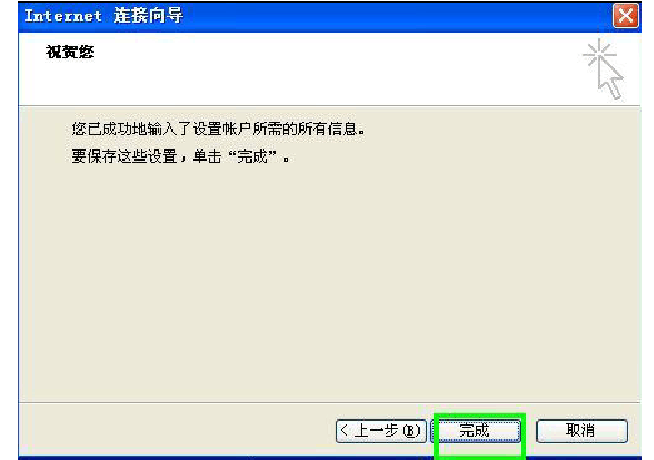Click the quoted word “完成” in instructions
The image size is (654, 460).
pyautogui.click(x=253, y=156)
